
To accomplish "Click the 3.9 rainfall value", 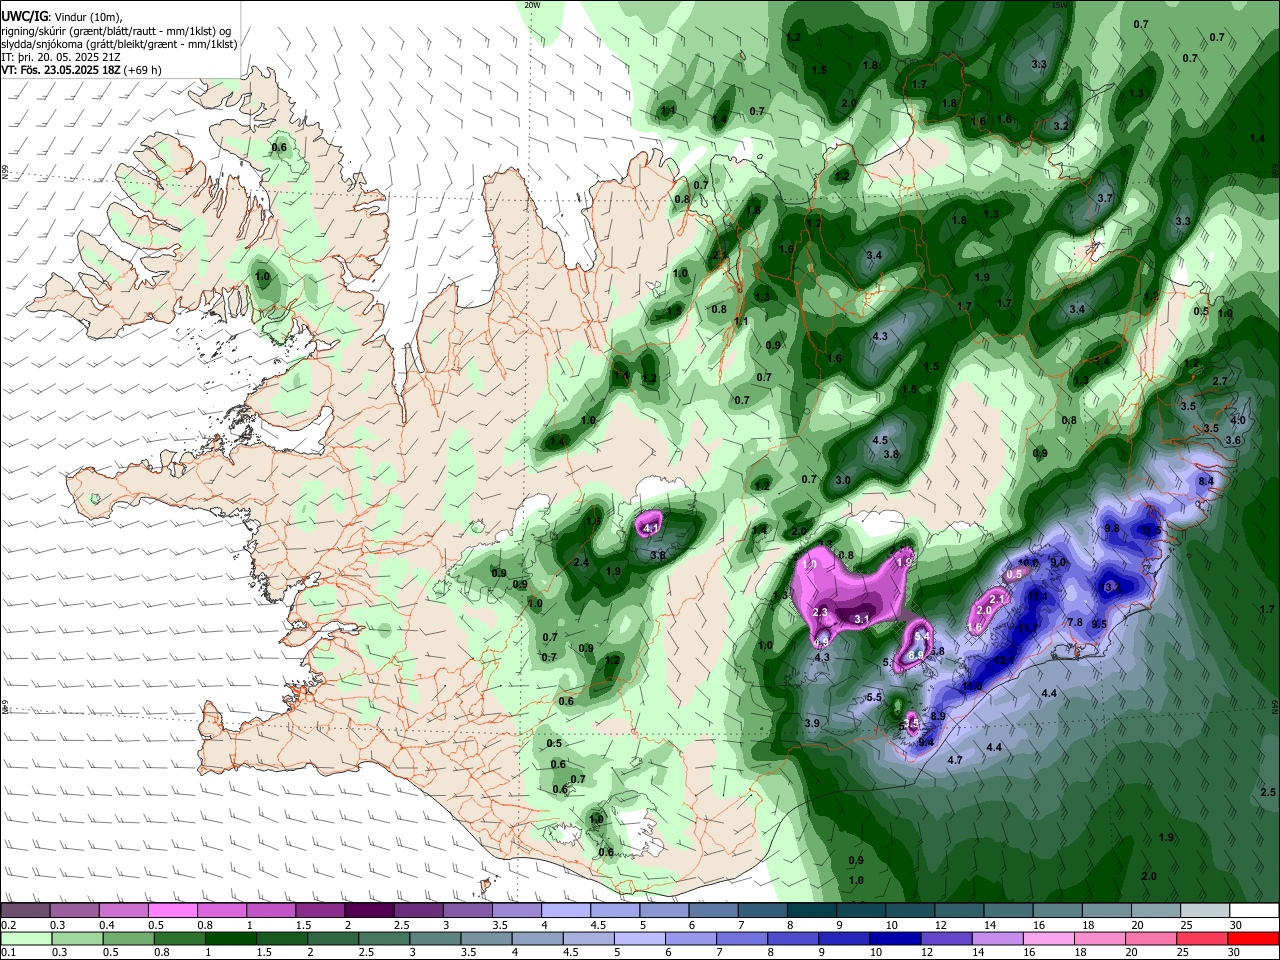I will click(812, 723).
